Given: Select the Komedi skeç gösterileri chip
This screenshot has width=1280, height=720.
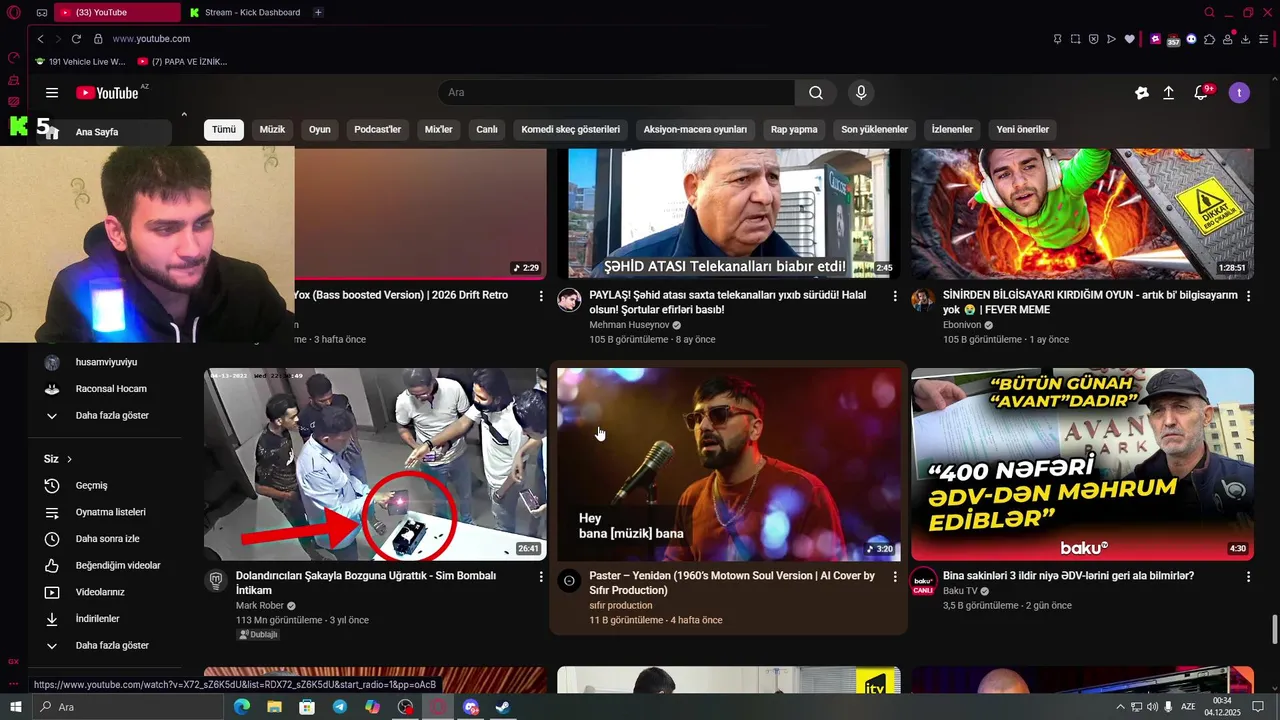Looking at the screenshot, I should pyautogui.click(x=570, y=130).
